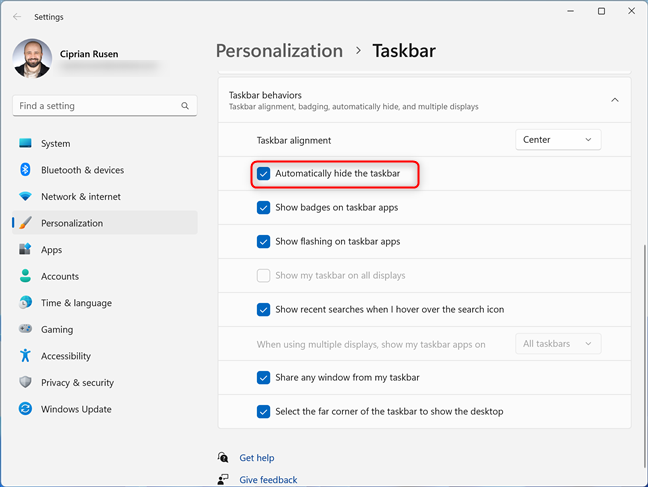The height and width of the screenshot is (487, 648).
Task: Open System settings category
Action: [105, 143]
